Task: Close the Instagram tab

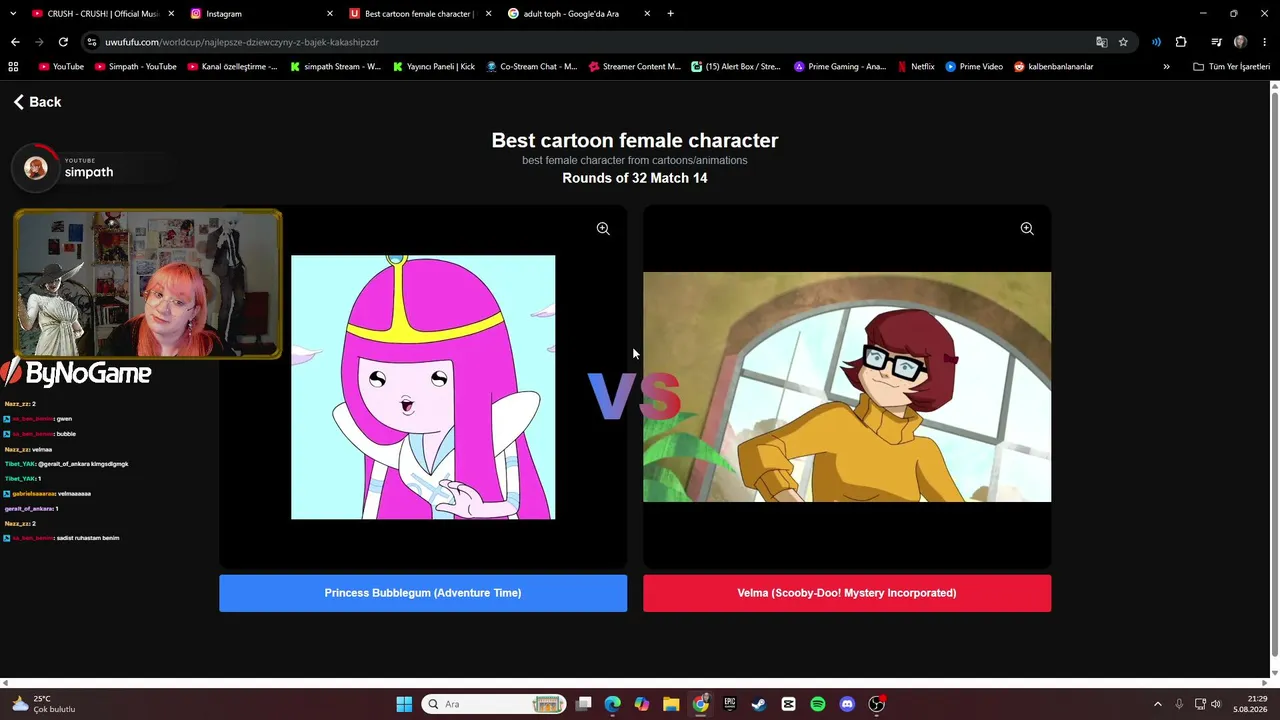Action: (x=330, y=14)
